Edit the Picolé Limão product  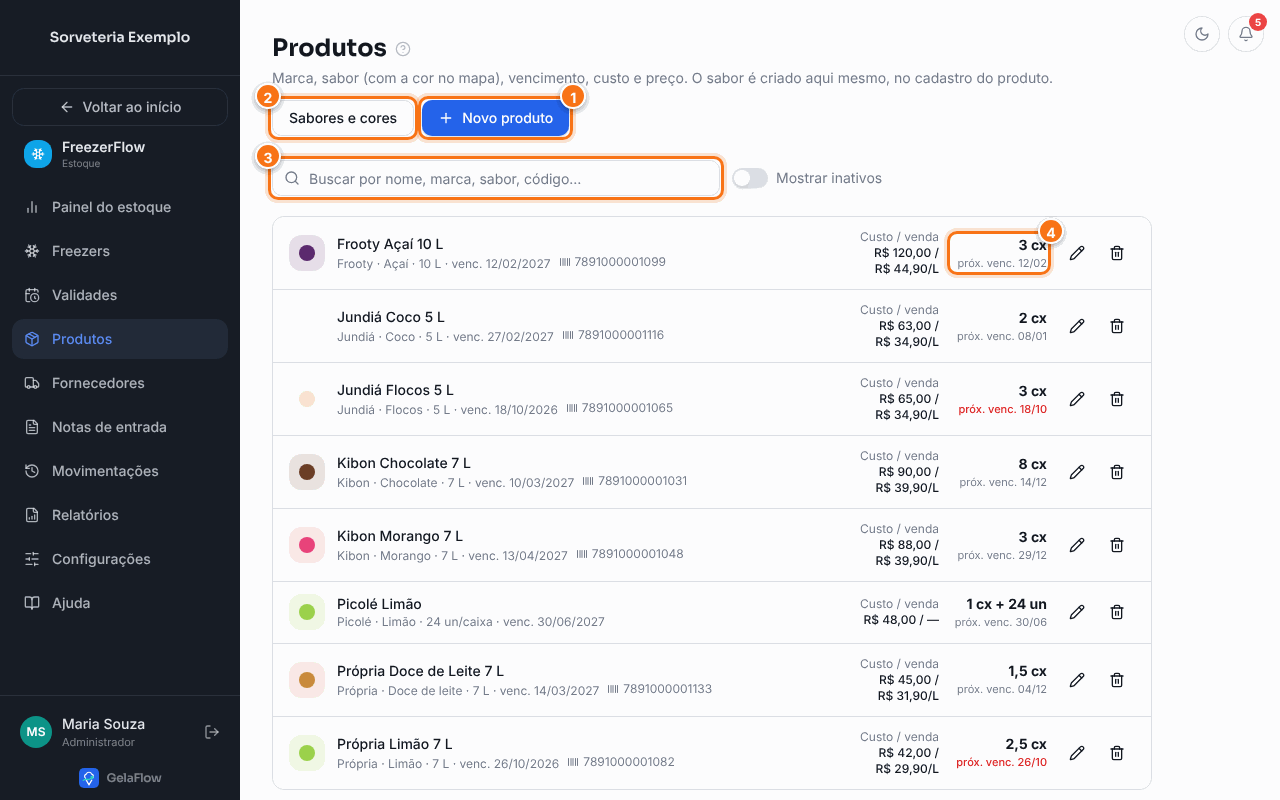[x=1077, y=612]
